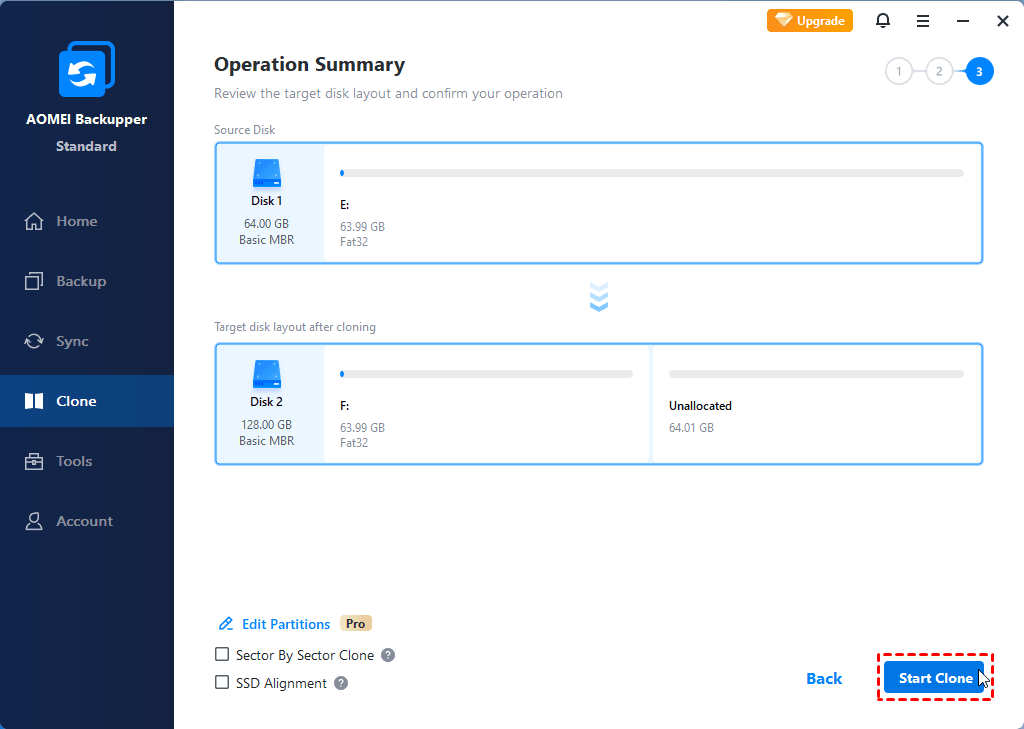The width and height of the screenshot is (1024, 729).
Task: Open notifications via the bell icon
Action: 883,20
